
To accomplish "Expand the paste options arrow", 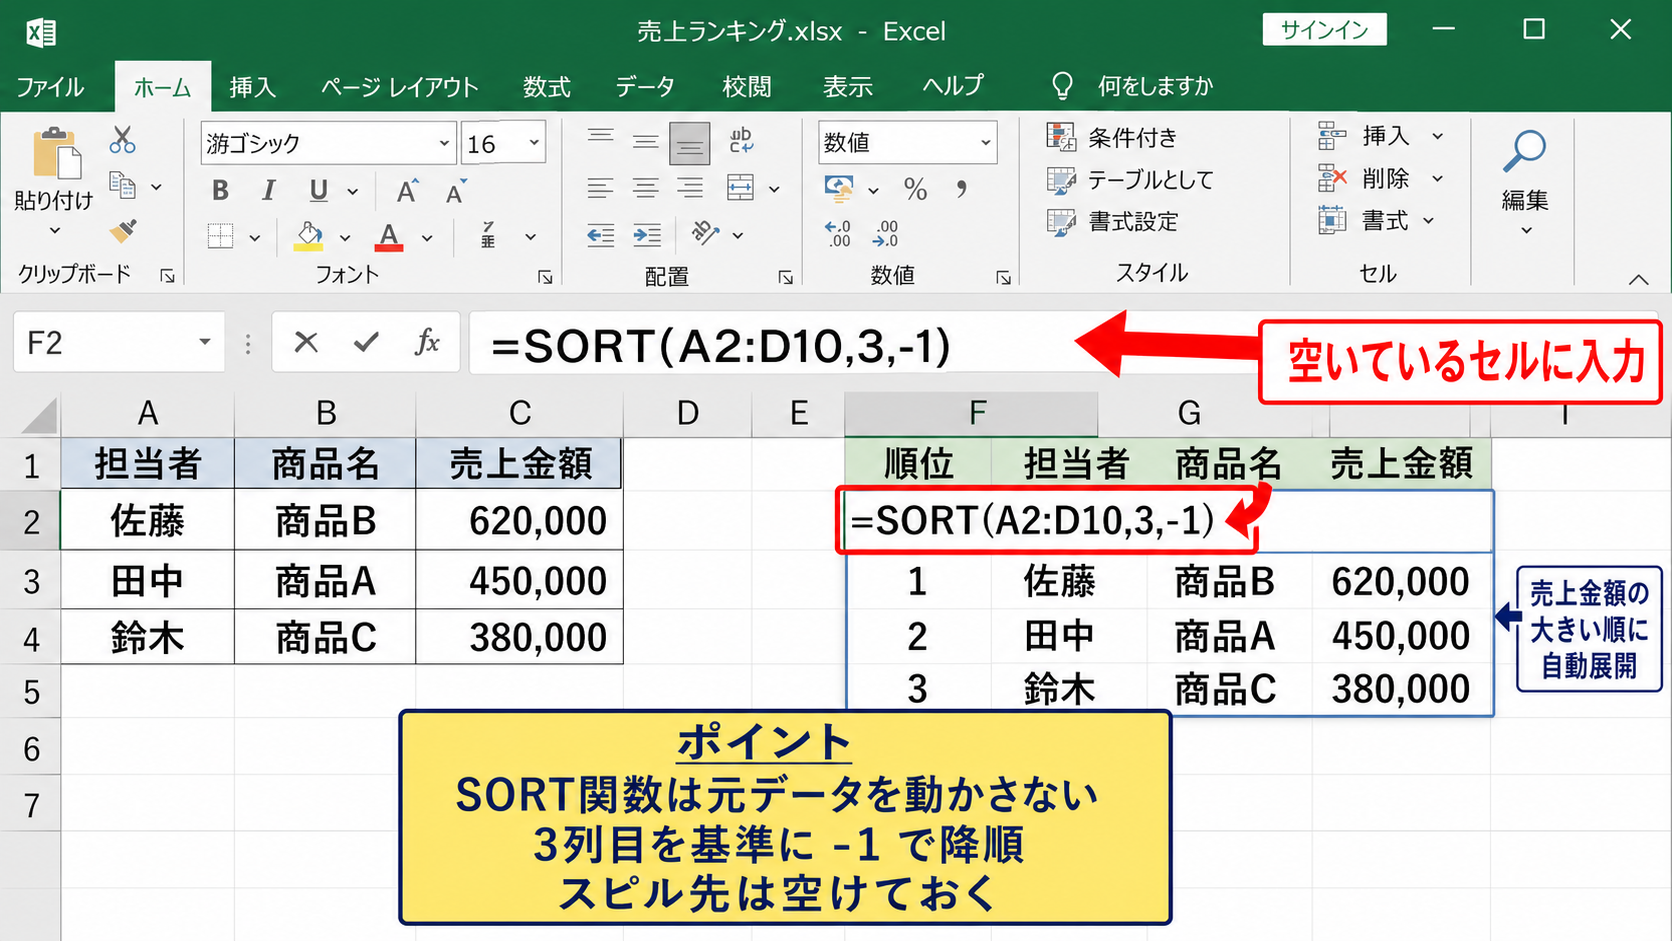I will 55,231.
